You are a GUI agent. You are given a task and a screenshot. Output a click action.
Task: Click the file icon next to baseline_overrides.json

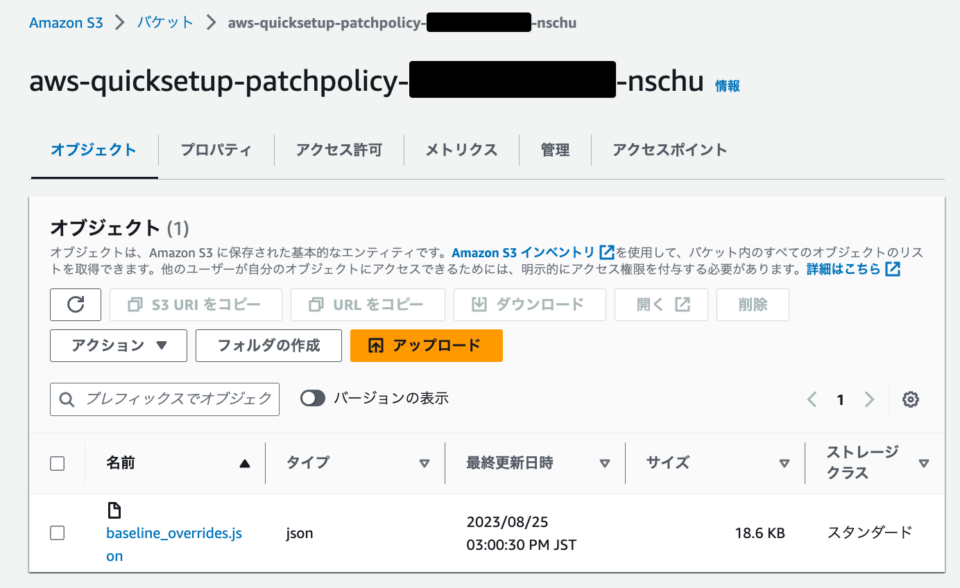point(114,508)
